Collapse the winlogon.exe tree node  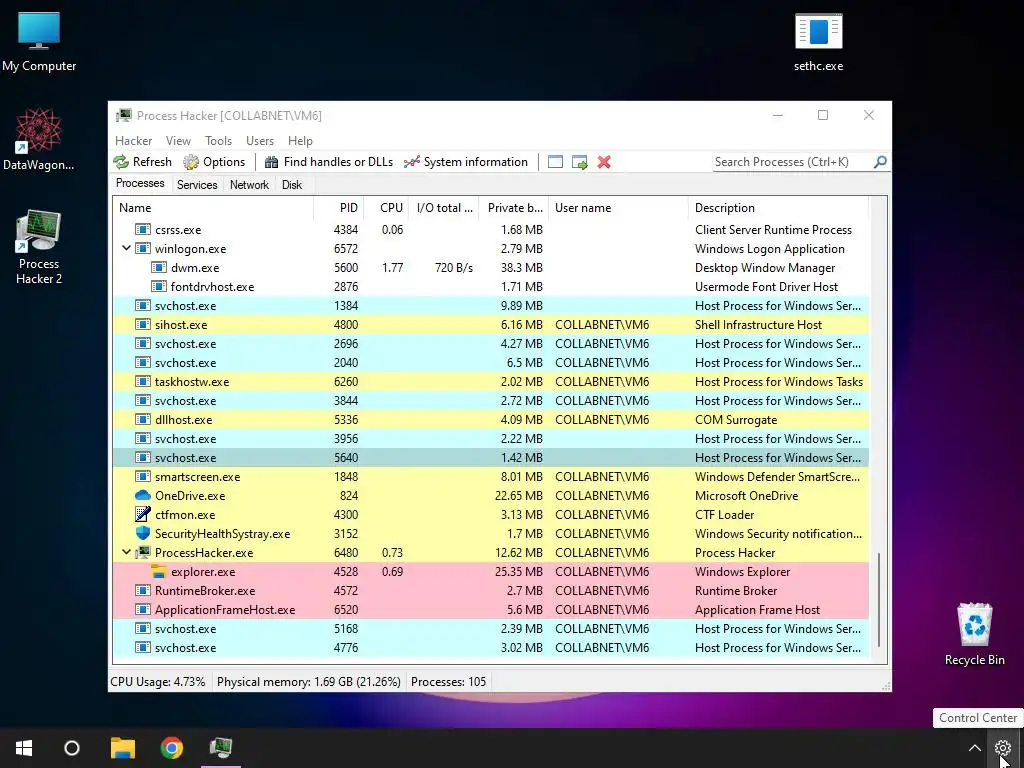coord(126,249)
